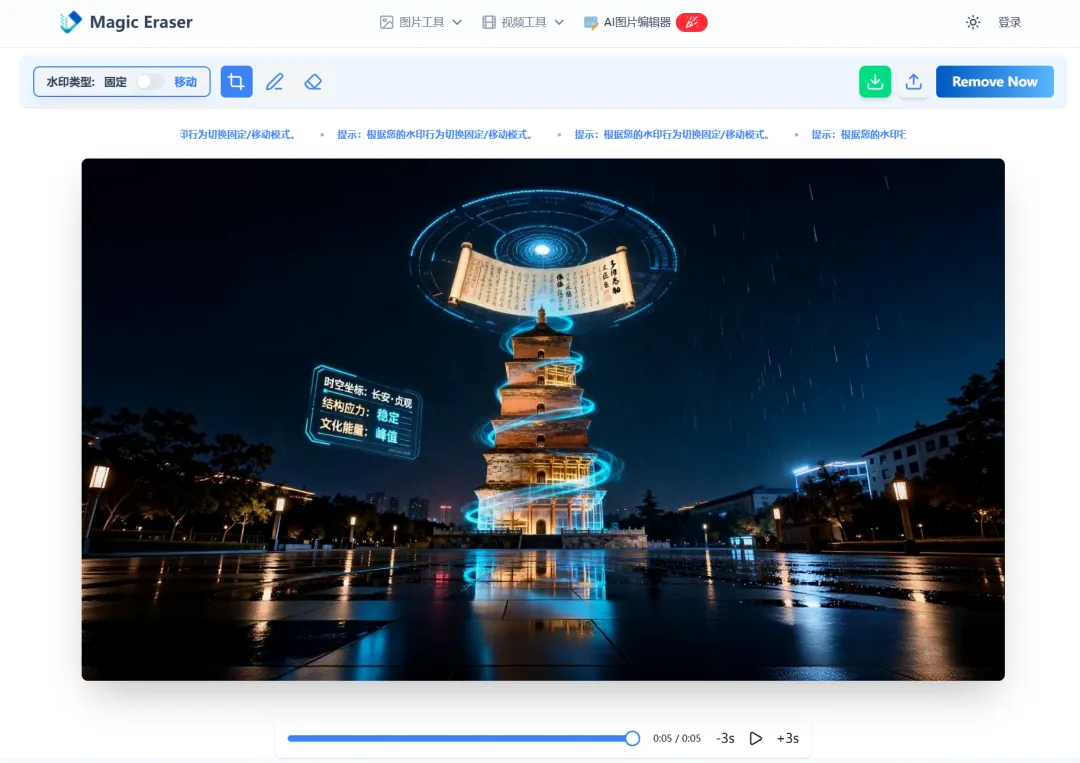Expand the 图片工具 dropdown menu
The height and width of the screenshot is (763, 1080).
point(420,22)
